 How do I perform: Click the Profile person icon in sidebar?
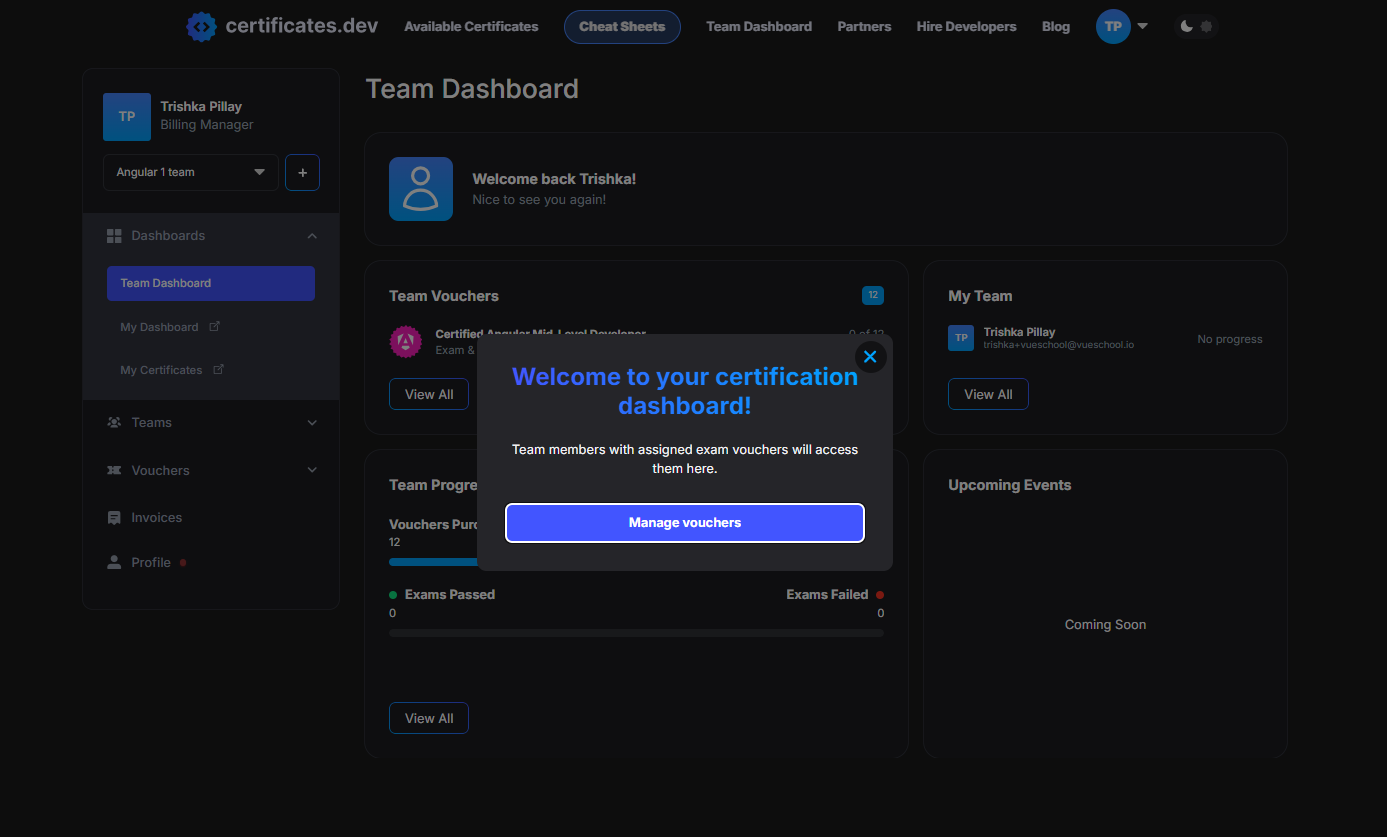[114, 562]
